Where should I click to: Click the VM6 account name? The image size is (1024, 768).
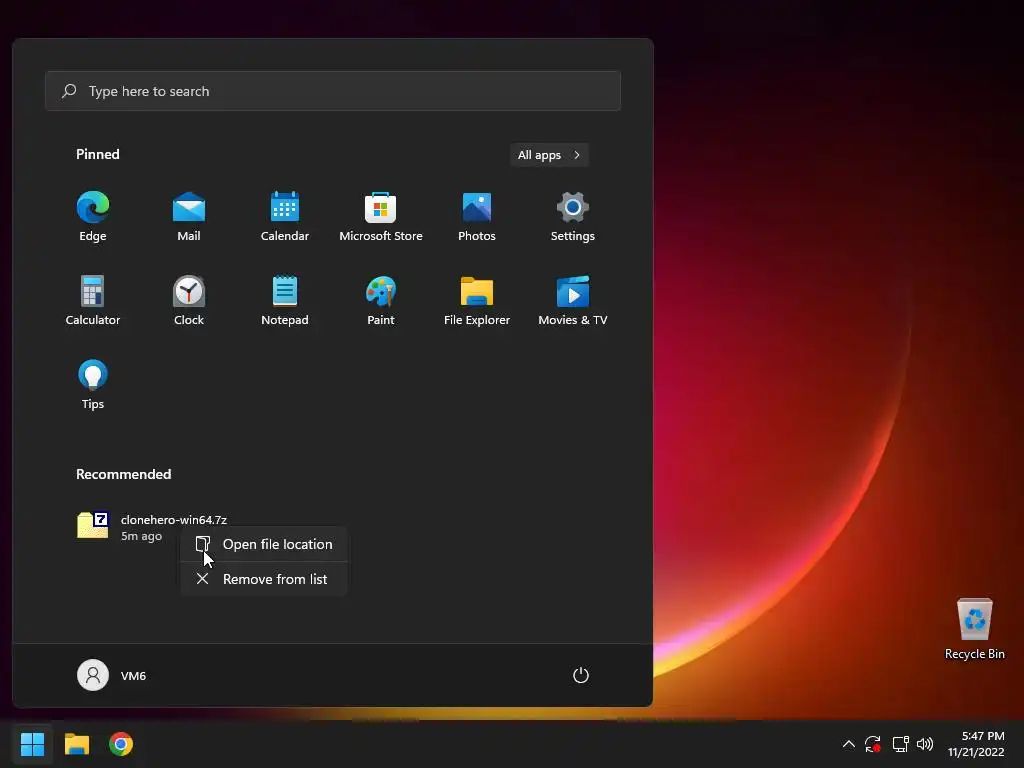[x=133, y=676]
